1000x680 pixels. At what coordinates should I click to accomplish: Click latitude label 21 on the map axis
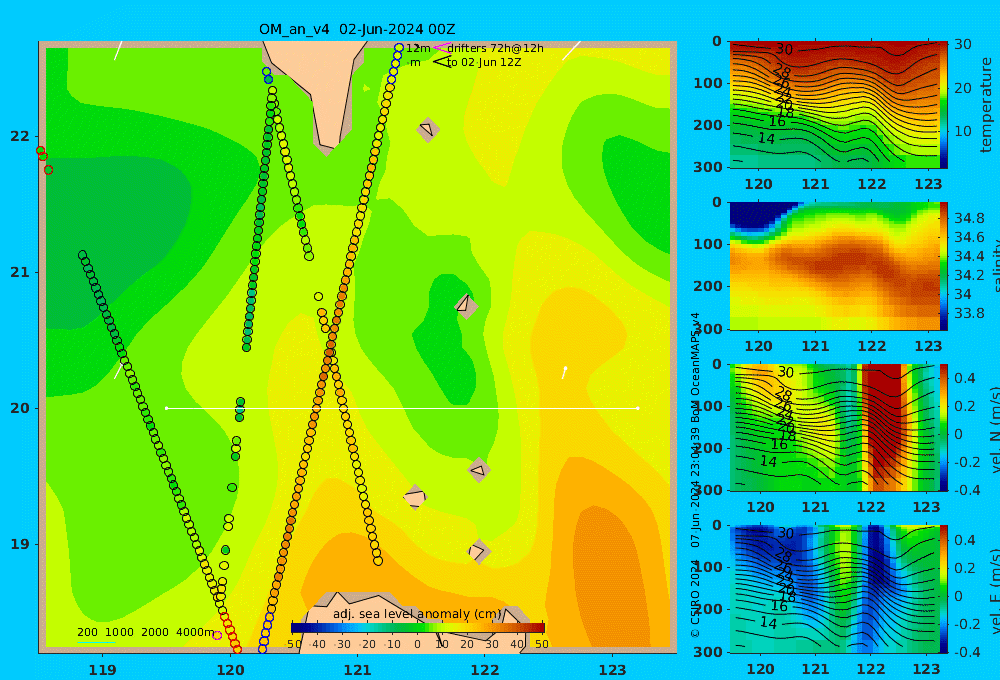(20, 272)
